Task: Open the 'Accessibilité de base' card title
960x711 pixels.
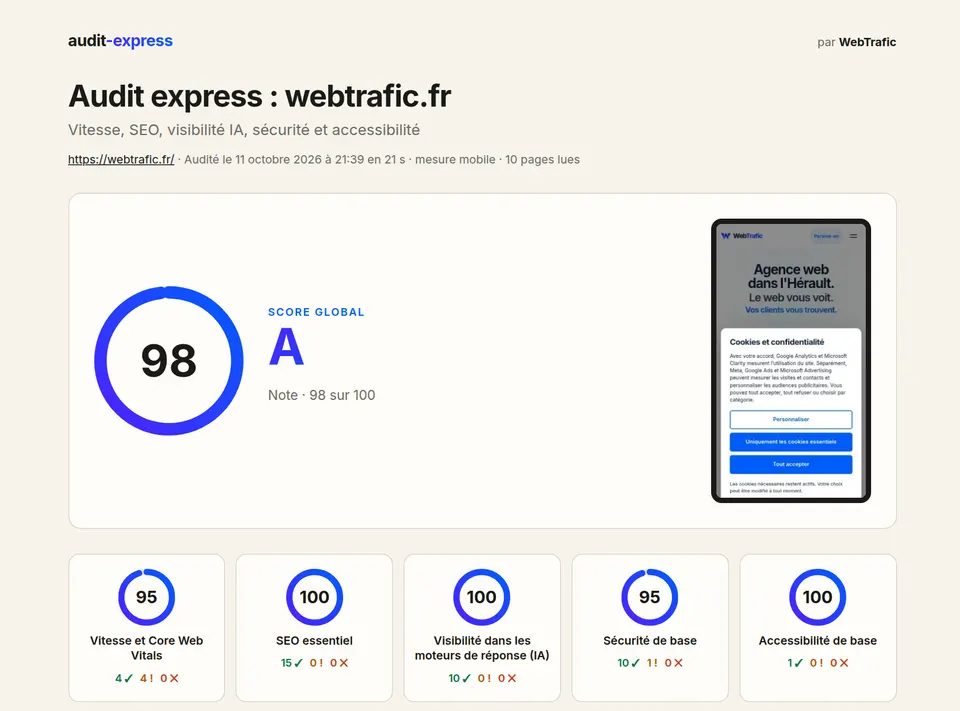Action: pyautogui.click(x=817, y=641)
